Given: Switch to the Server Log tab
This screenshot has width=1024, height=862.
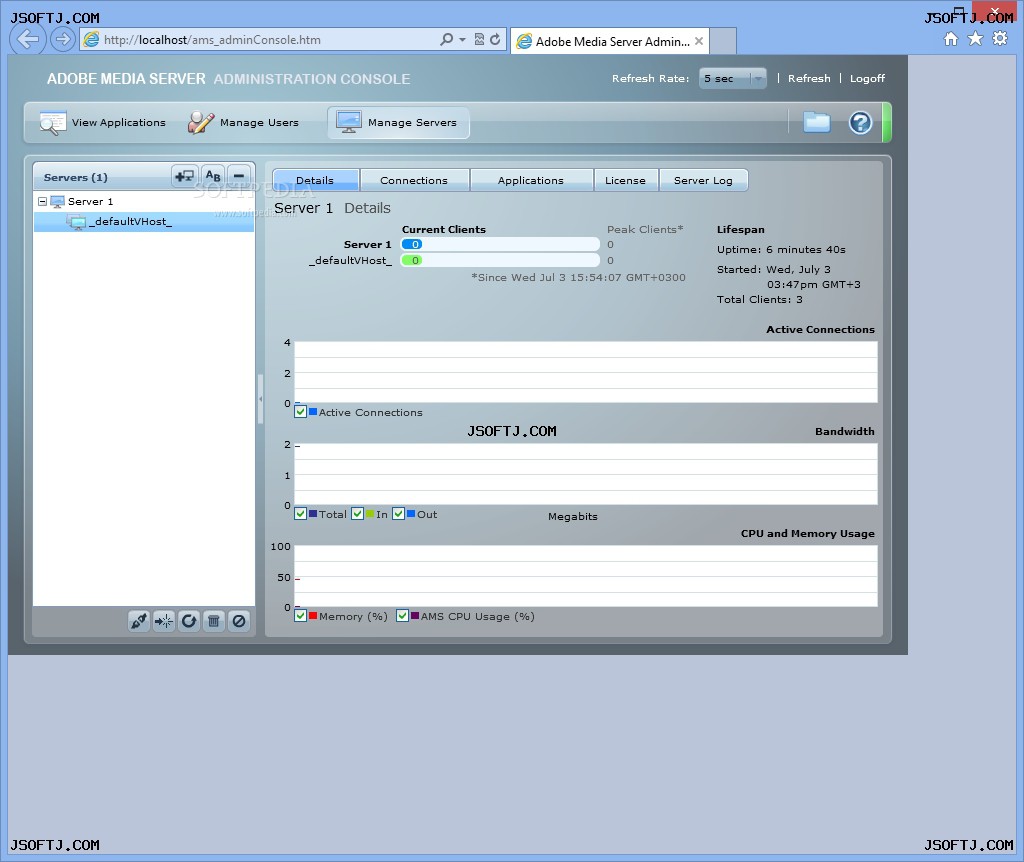Looking at the screenshot, I should [x=703, y=180].
